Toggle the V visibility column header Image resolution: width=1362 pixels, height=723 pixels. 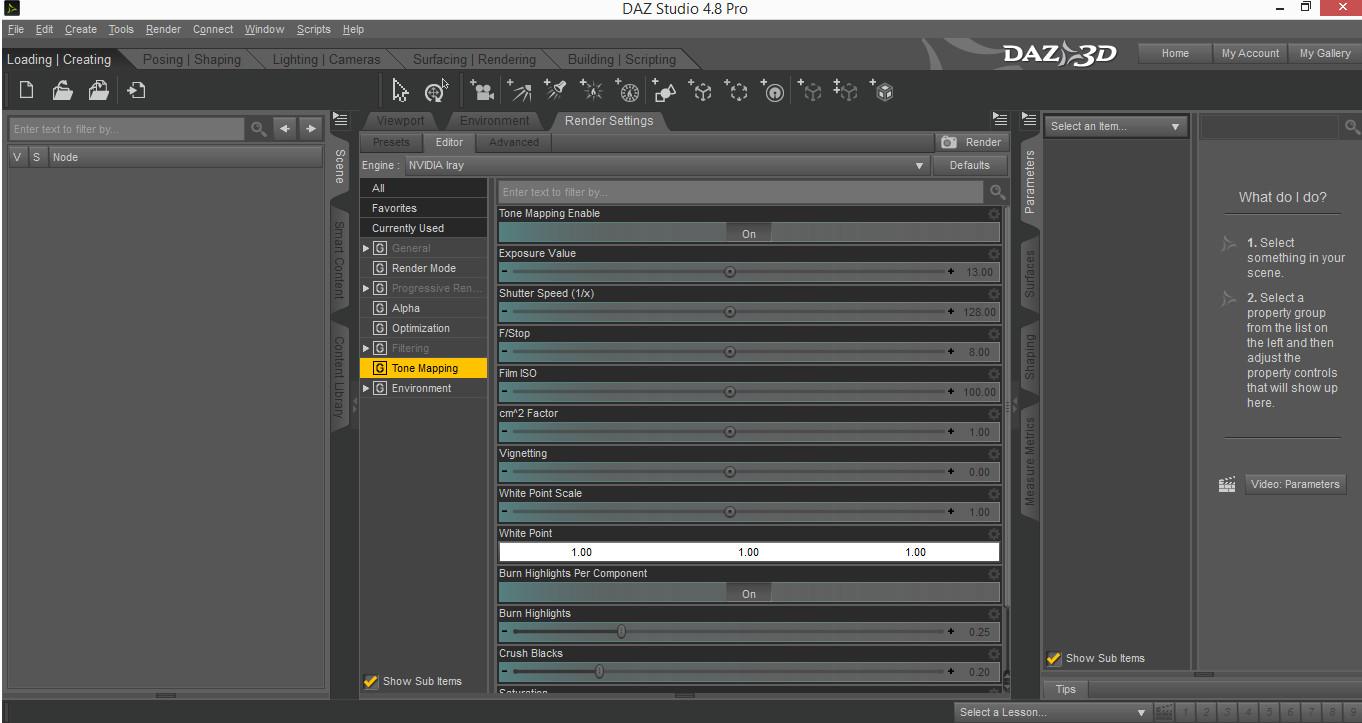point(18,157)
